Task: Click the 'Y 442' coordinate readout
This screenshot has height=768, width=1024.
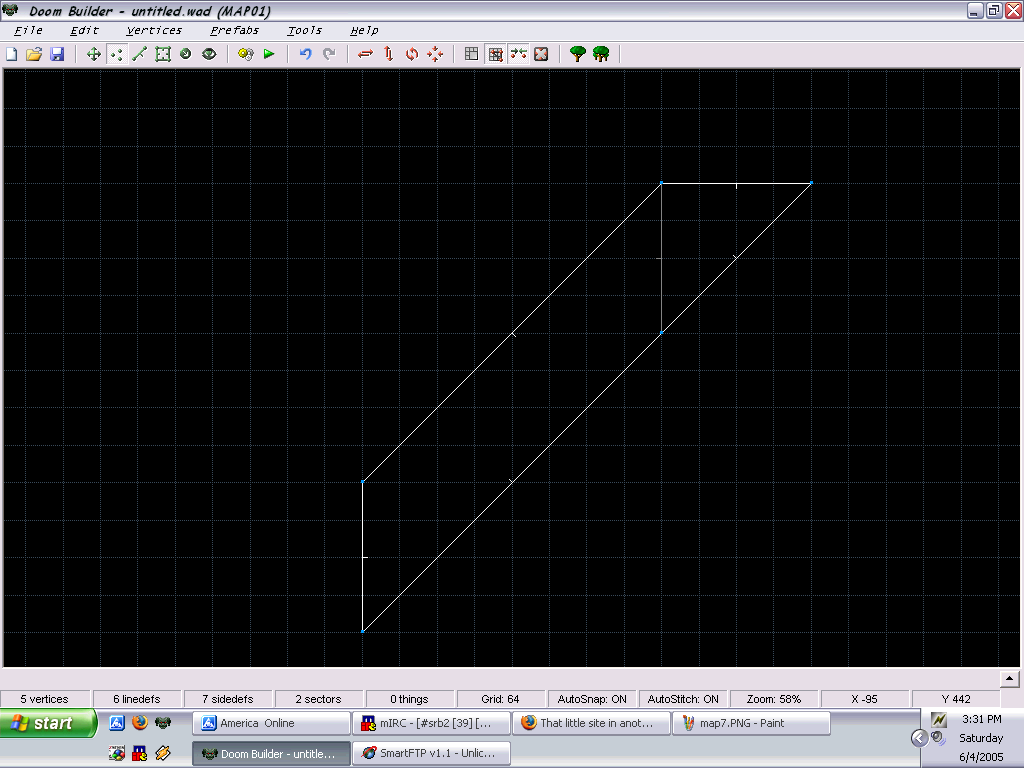Action: tap(956, 699)
